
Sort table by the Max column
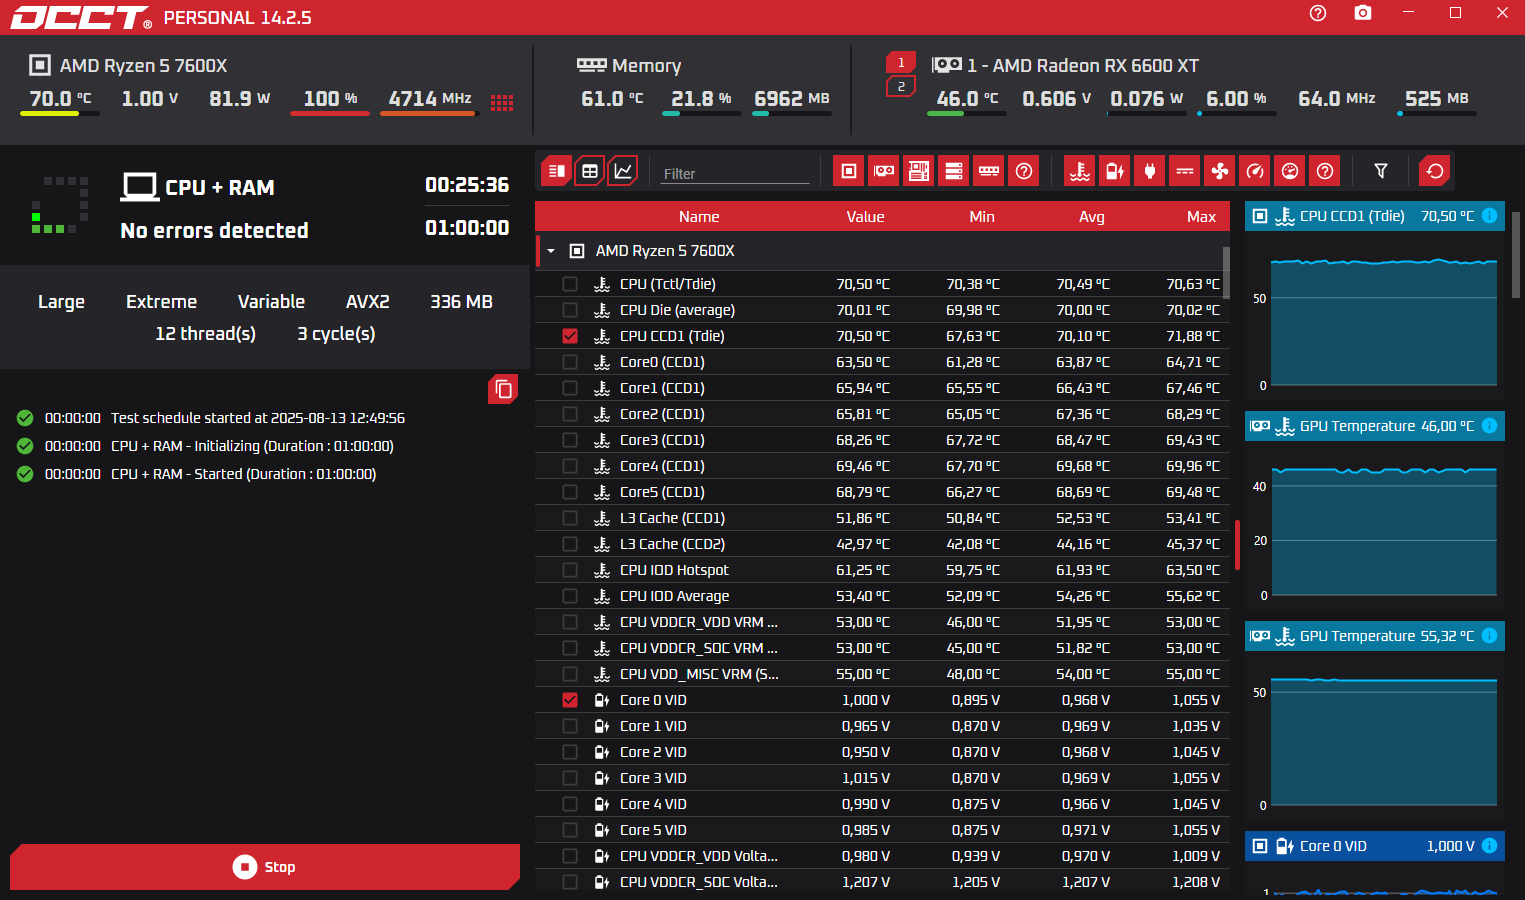[x=1201, y=217]
